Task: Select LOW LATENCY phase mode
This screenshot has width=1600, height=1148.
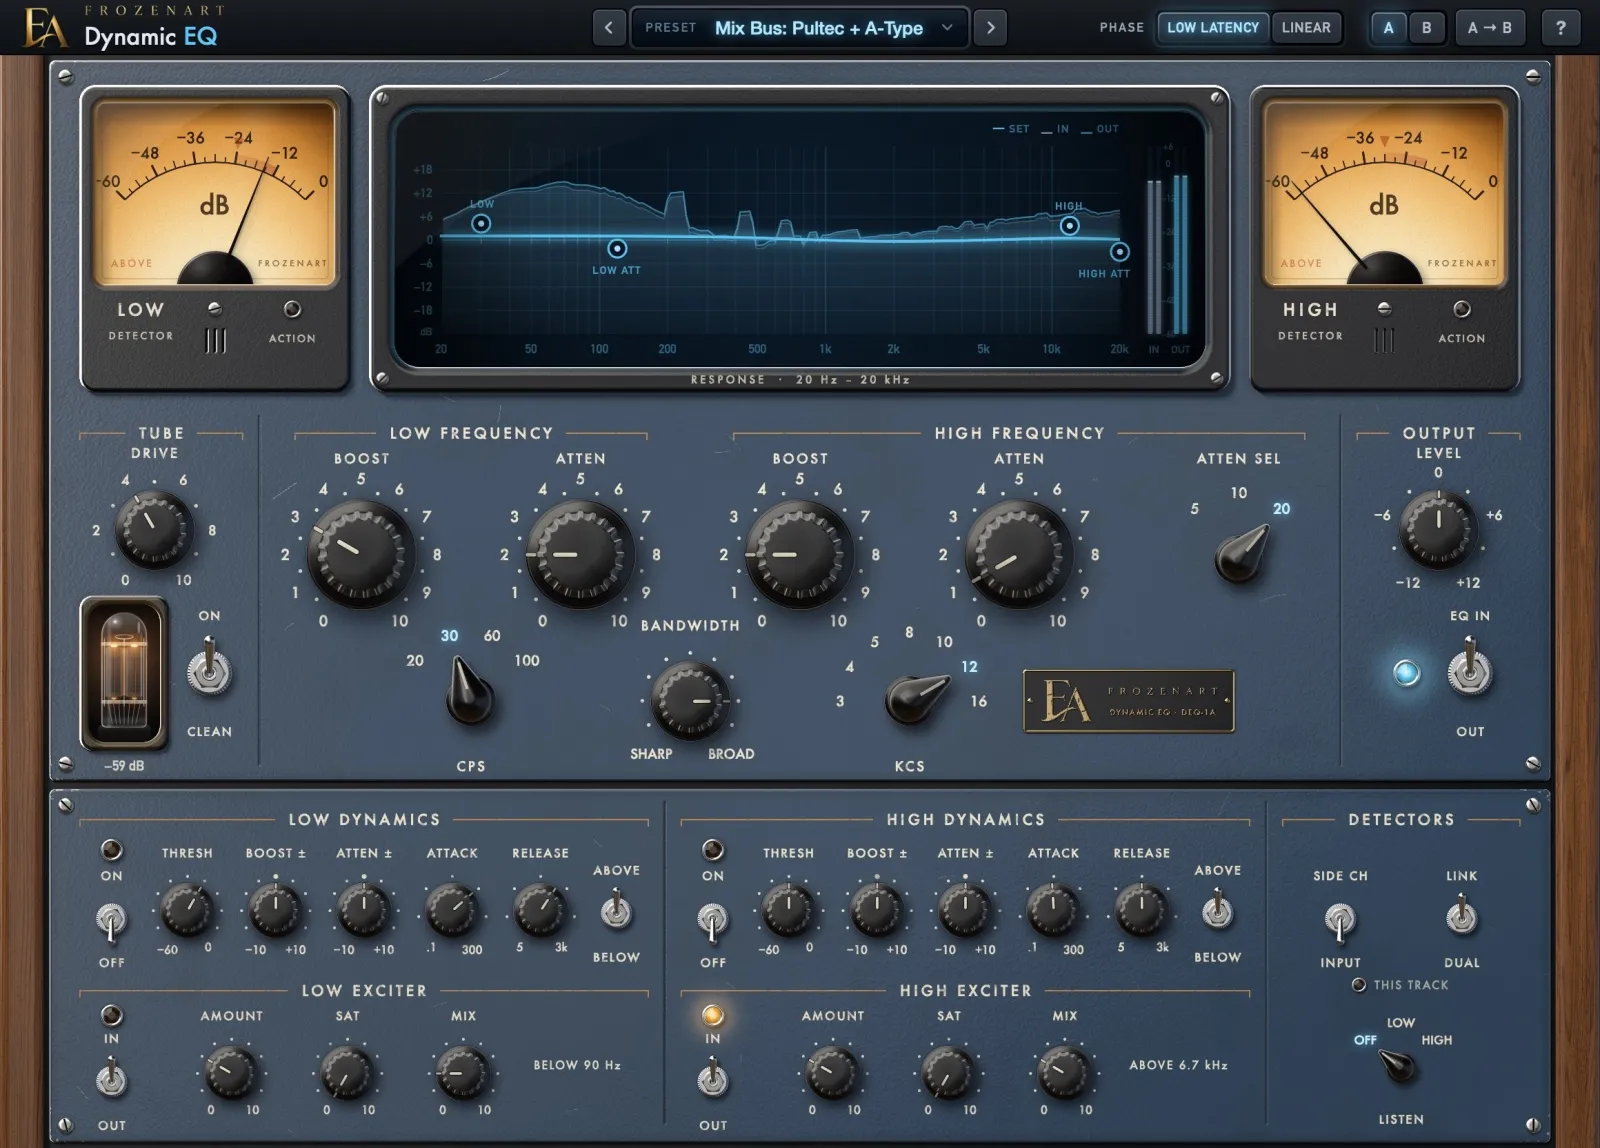Action: pyautogui.click(x=1213, y=28)
